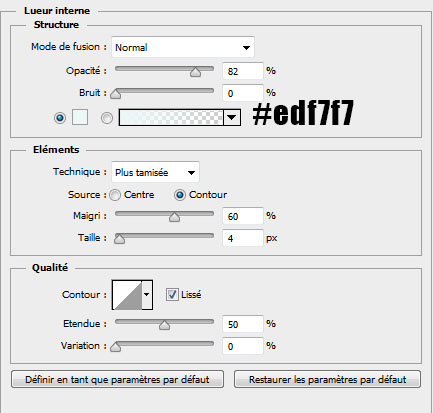Image resolution: width=433 pixels, height=413 pixels.
Task: Click the Maigri slider handle
Action: [174, 217]
